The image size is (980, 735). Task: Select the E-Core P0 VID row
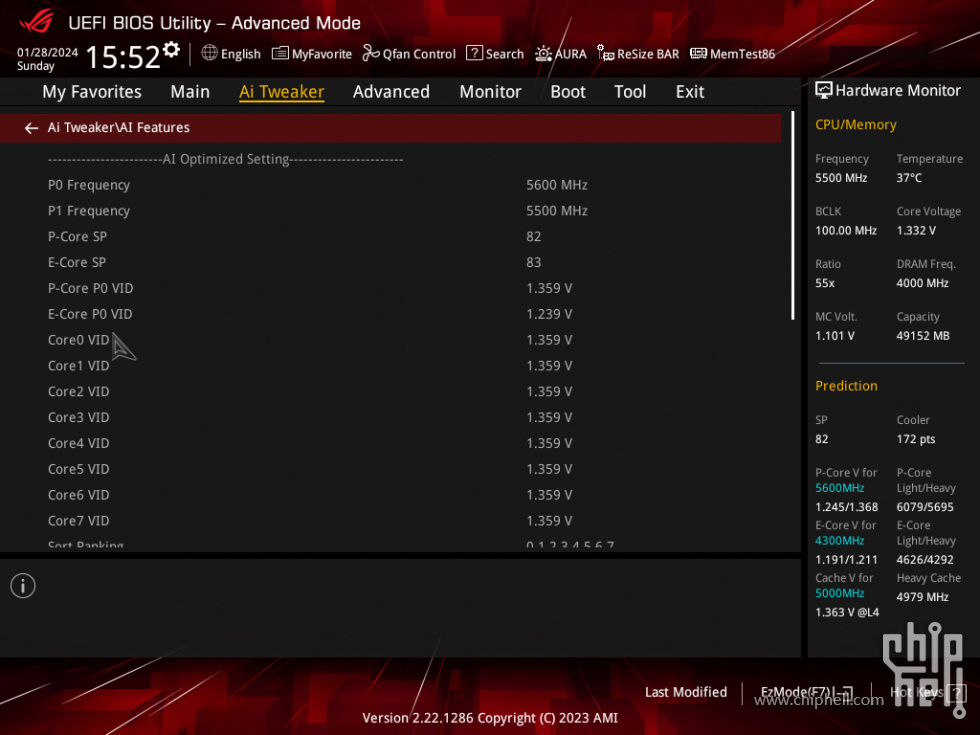click(391, 314)
